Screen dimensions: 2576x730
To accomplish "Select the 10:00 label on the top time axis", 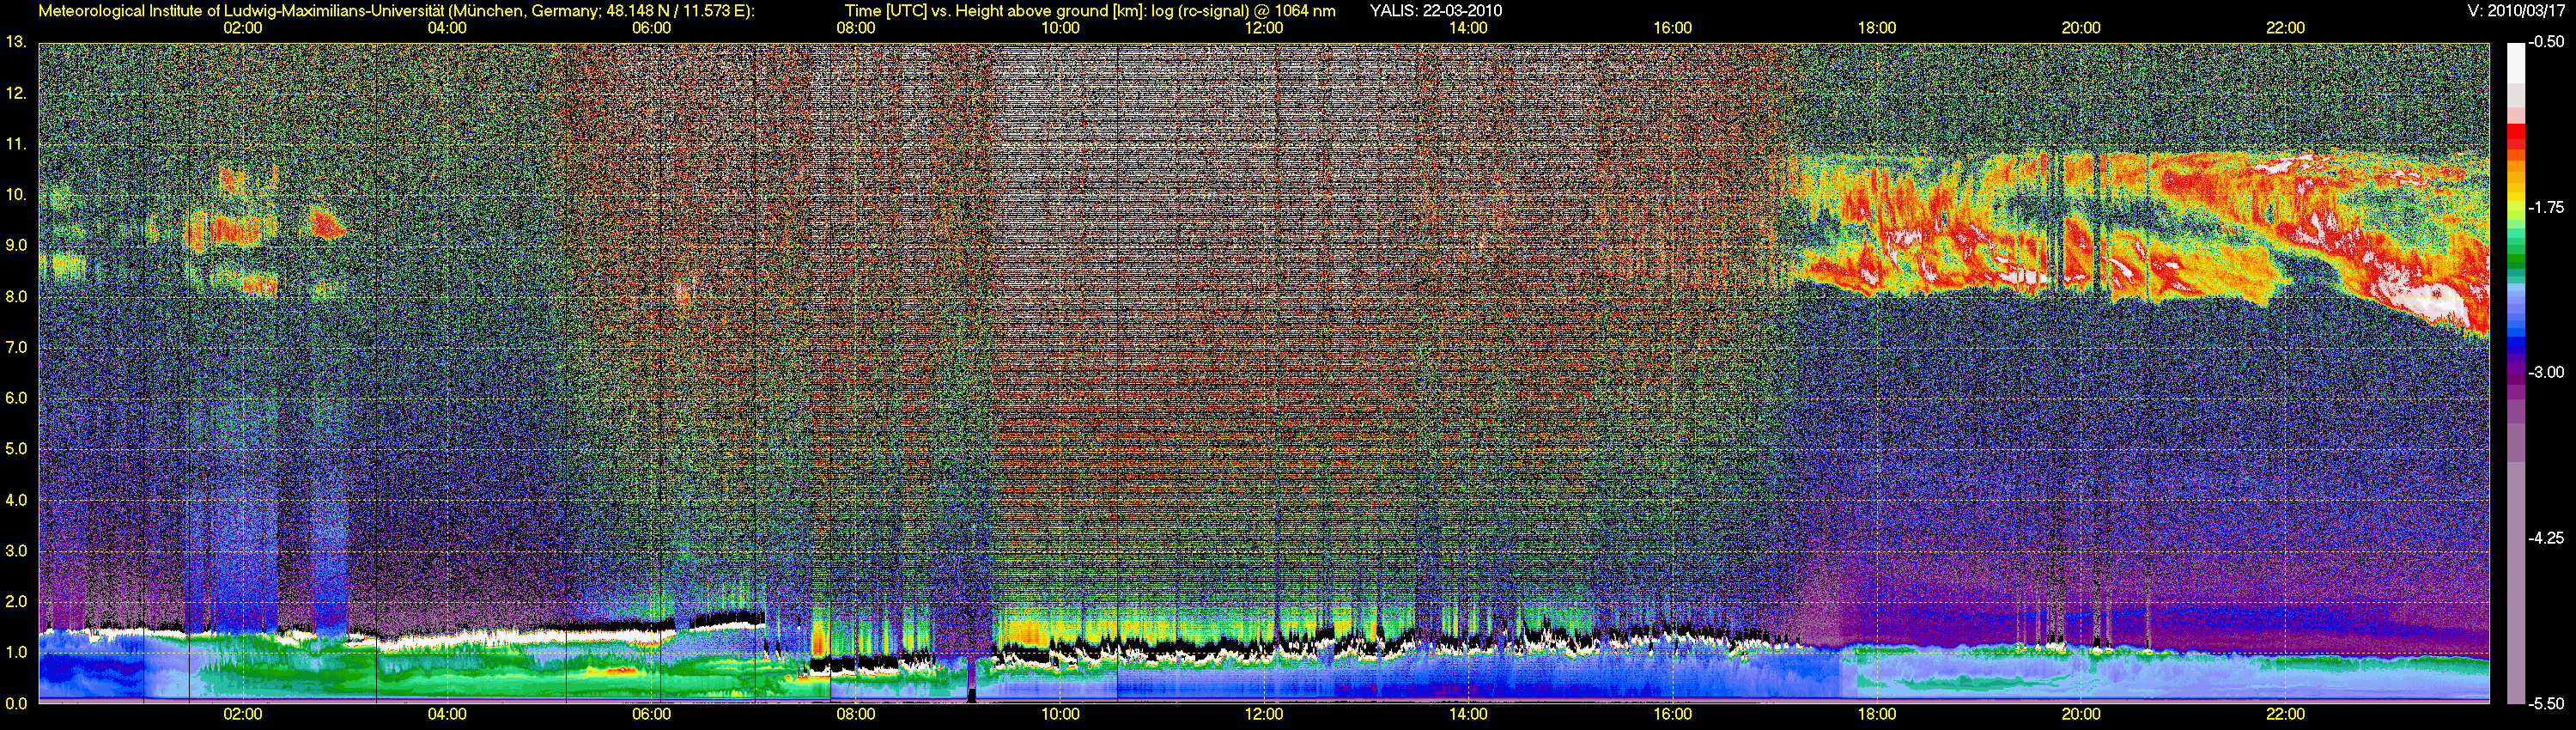I will [1060, 28].
